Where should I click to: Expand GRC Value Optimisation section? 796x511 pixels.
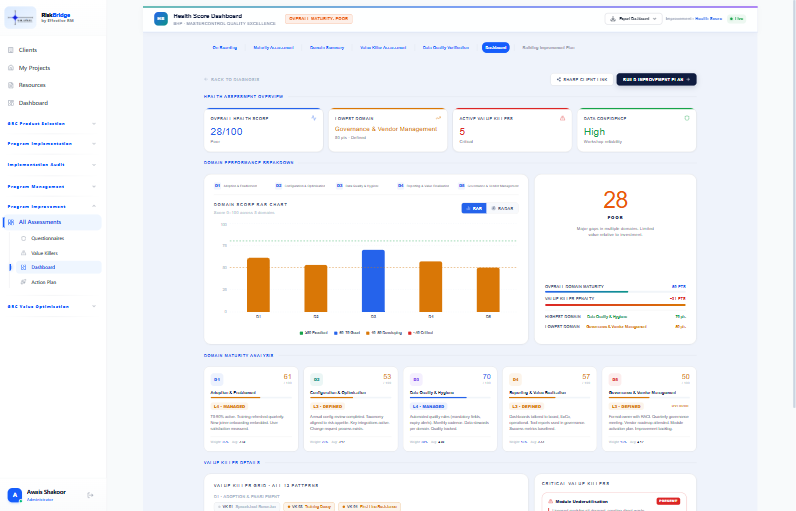(x=53, y=306)
